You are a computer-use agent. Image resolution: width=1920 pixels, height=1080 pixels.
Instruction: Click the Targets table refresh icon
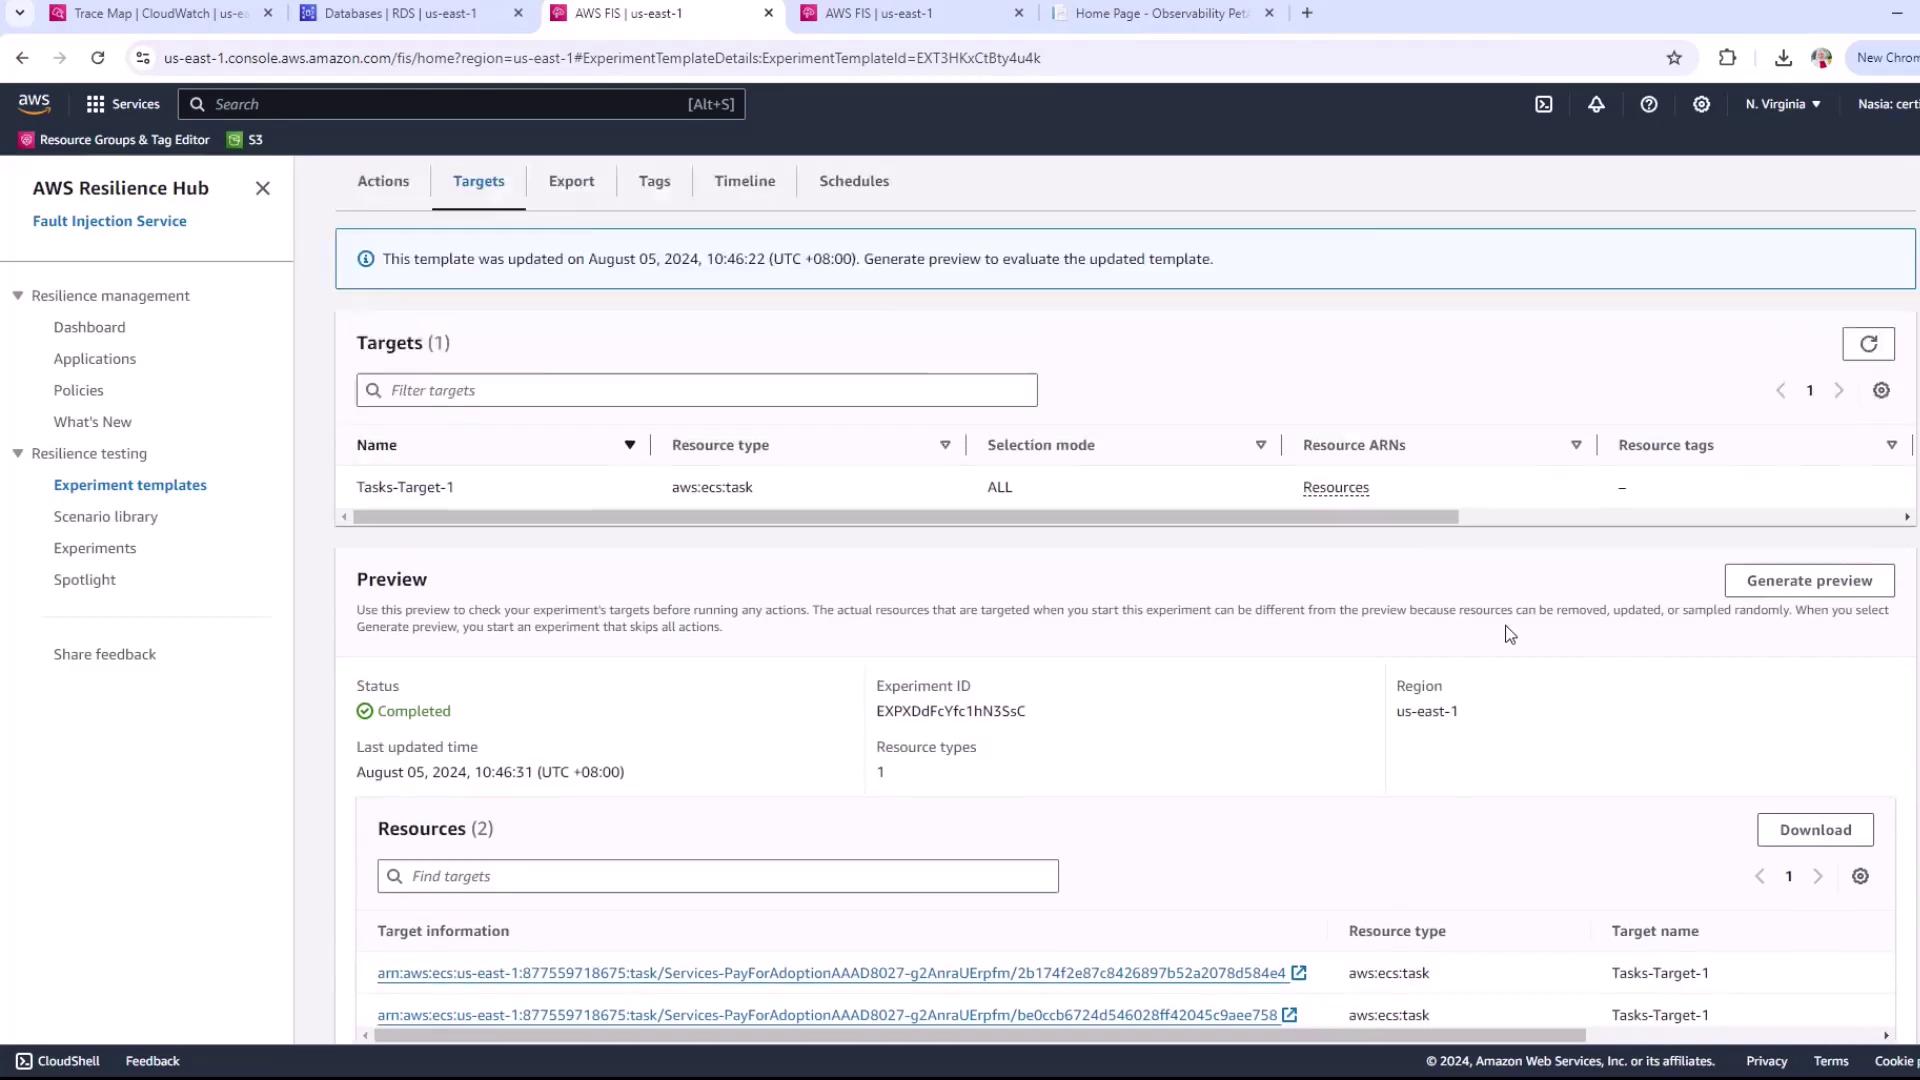(x=1868, y=344)
